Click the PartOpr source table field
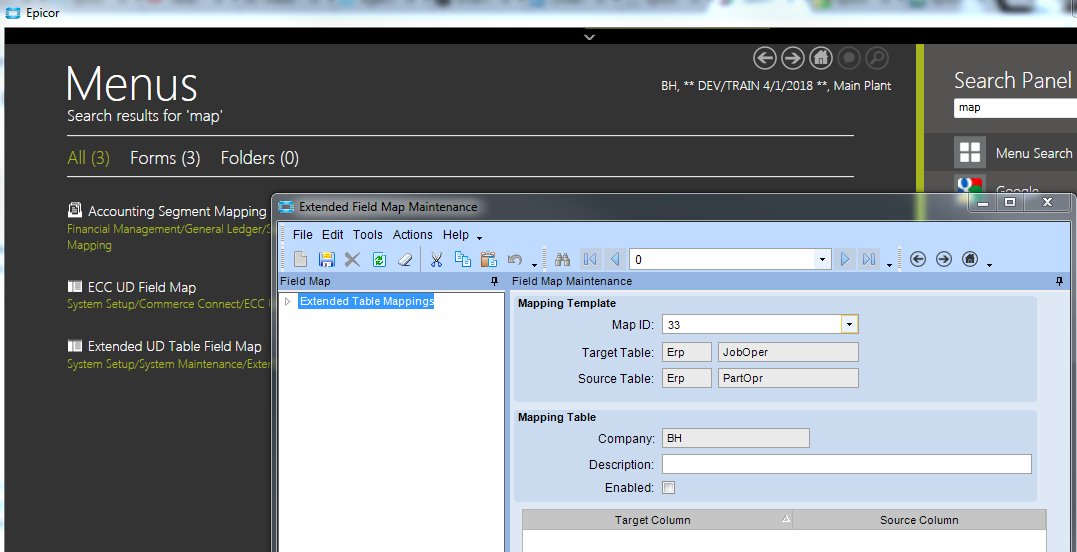The image size is (1077, 552). 788,378
